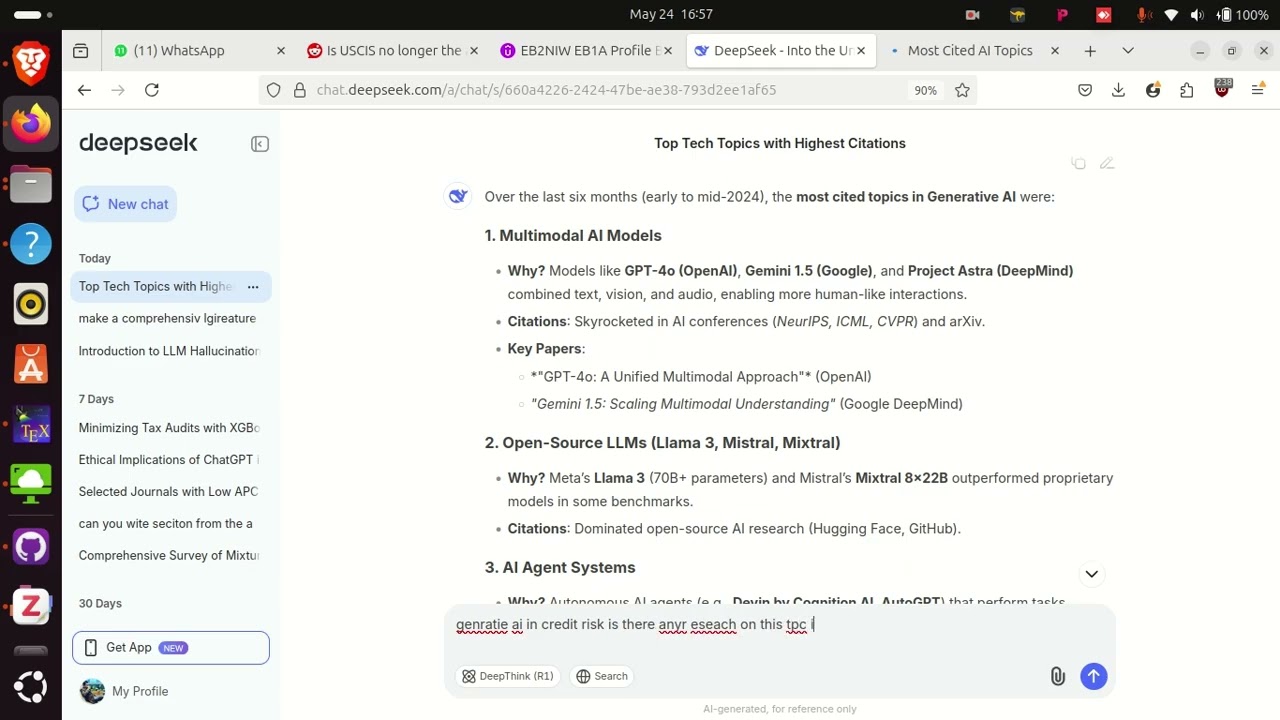1280x720 pixels.
Task: Click the site padlock security icon
Action: point(299,90)
